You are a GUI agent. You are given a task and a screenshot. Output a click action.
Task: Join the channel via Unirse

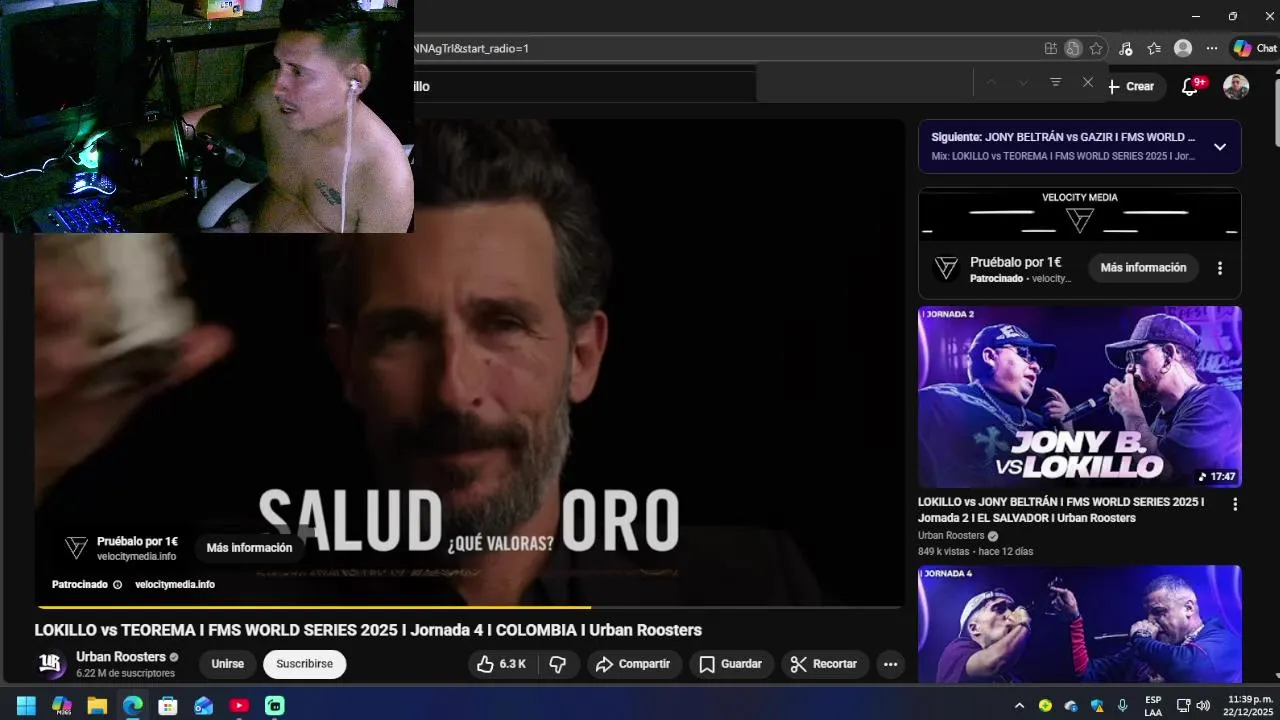tap(227, 664)
